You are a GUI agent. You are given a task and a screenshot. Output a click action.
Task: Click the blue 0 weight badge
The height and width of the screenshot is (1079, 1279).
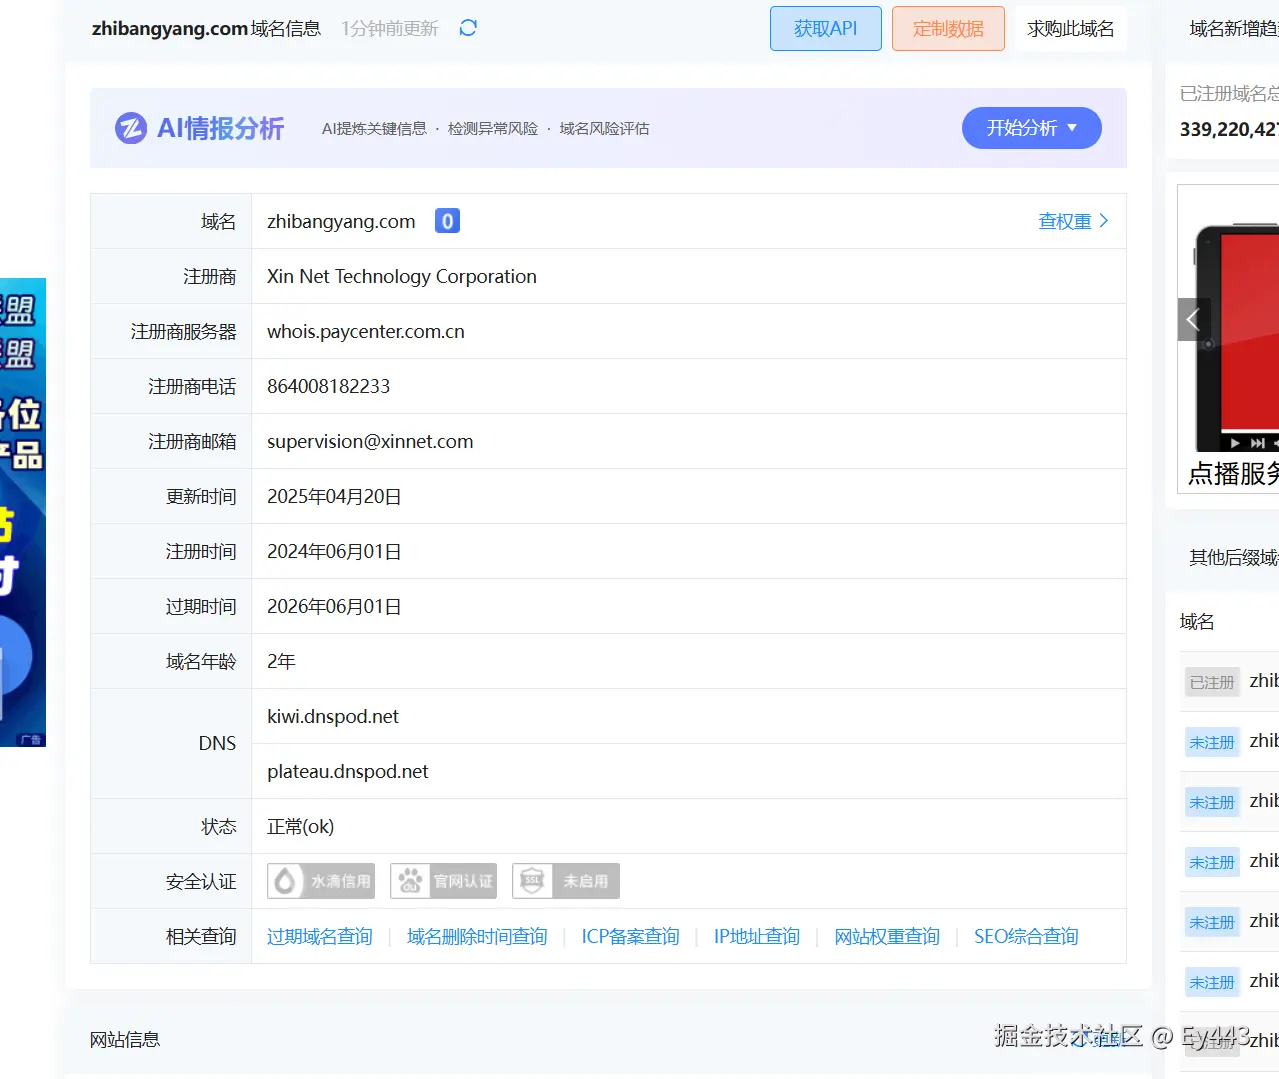[447, 221]
